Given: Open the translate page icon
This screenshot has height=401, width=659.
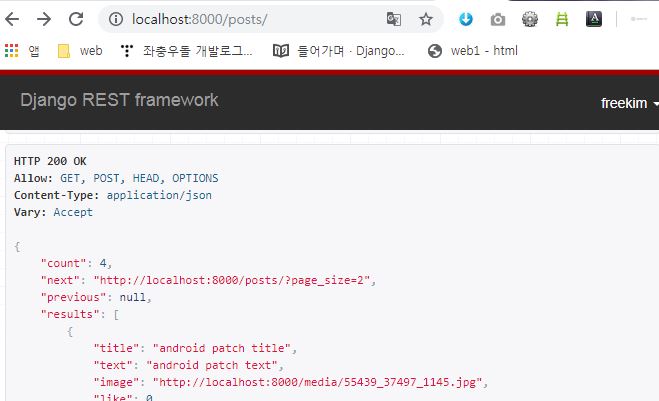Looking at the screenshot, I should click(394, 19).
